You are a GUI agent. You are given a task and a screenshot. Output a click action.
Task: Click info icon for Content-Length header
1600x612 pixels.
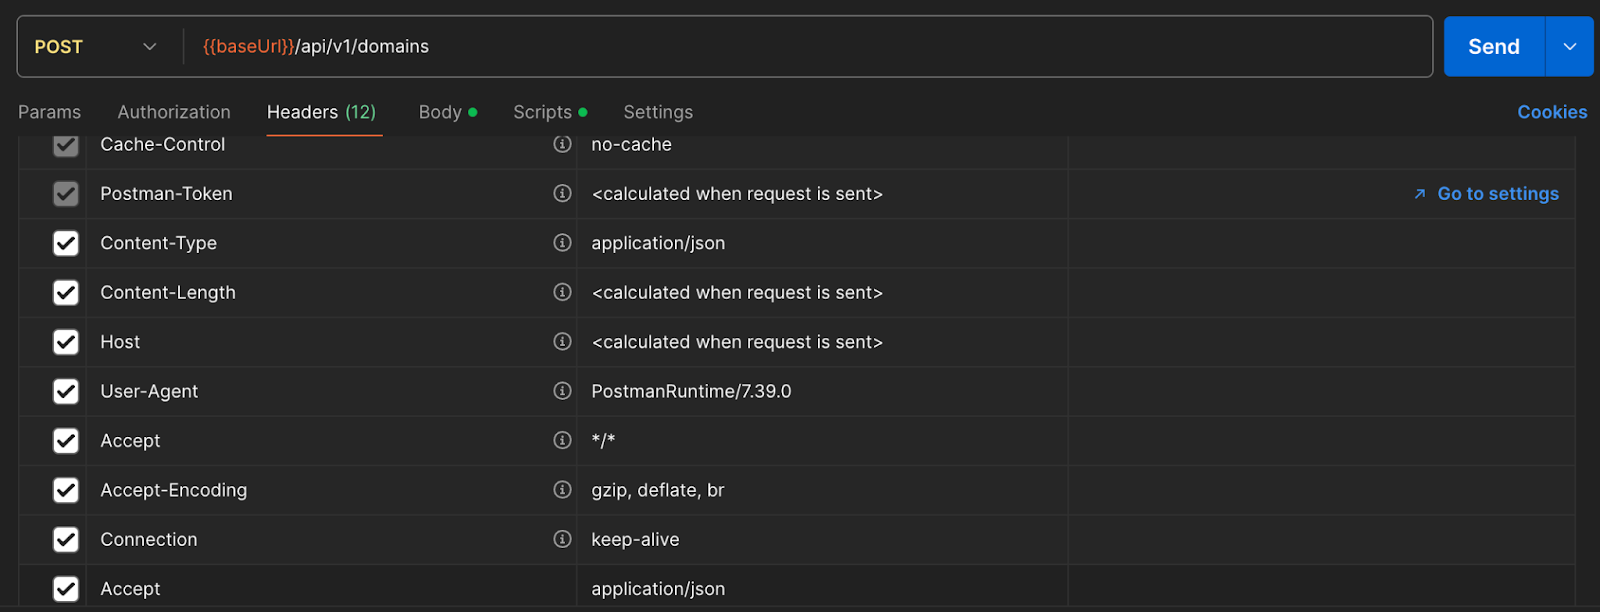(x=562, y=292)
